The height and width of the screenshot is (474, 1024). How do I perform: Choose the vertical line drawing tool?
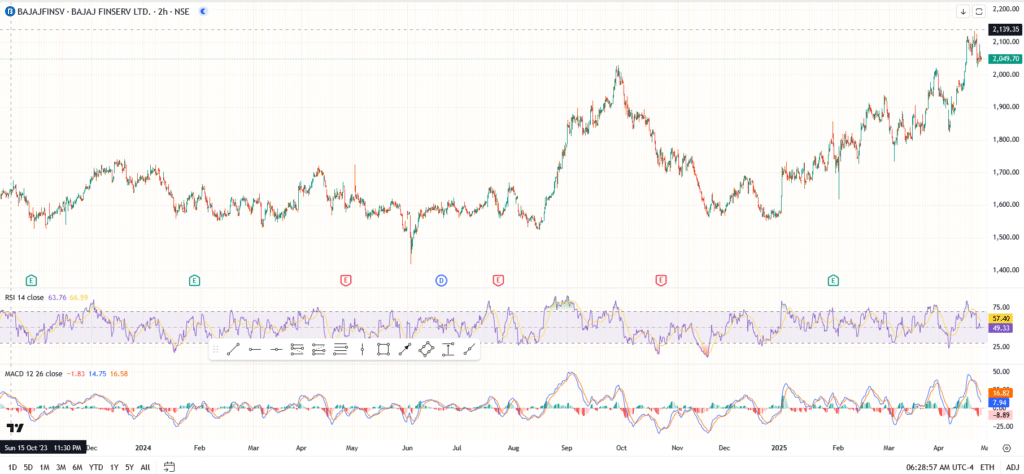coord(361,350)
